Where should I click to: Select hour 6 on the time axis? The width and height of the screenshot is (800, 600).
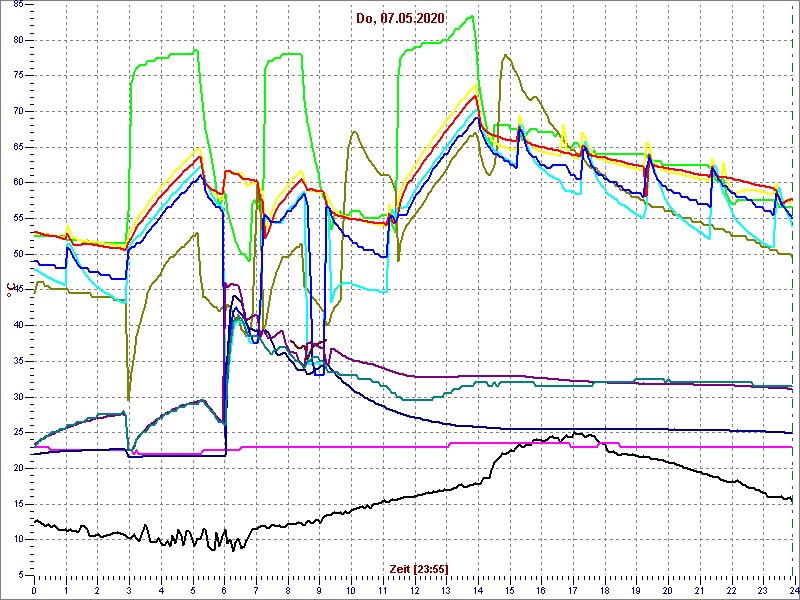(224, 590)
